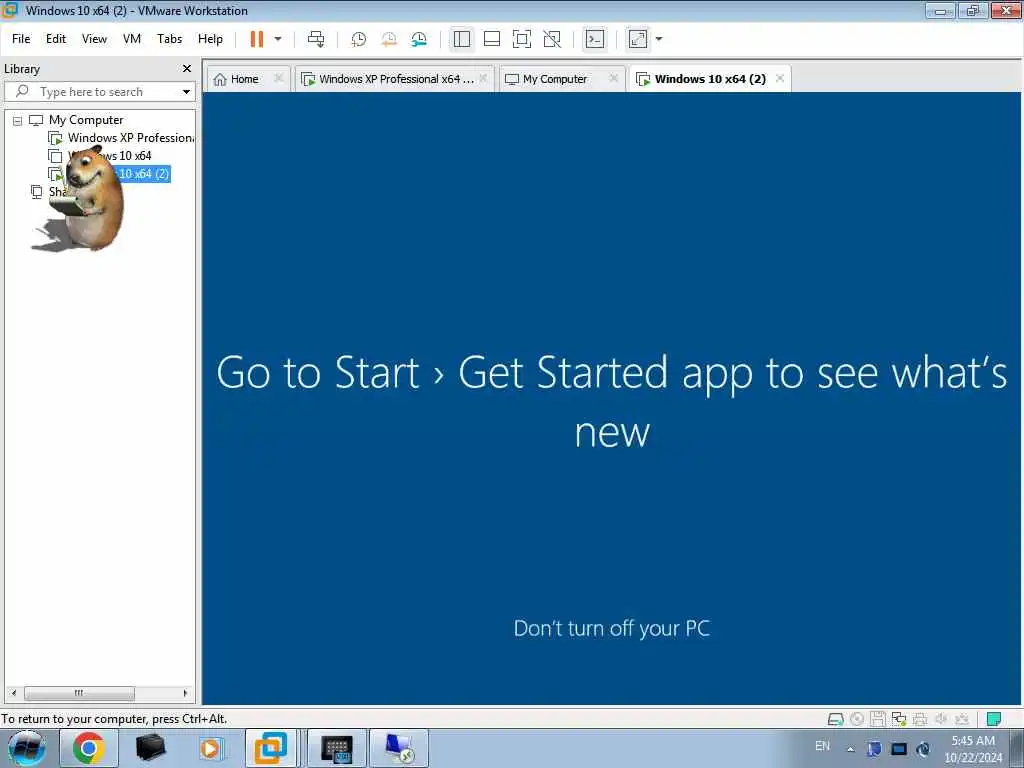Close the Windows XP Professional x64 tab
1024x768 pixels.
pyautogui.click(x=483, y=78)
